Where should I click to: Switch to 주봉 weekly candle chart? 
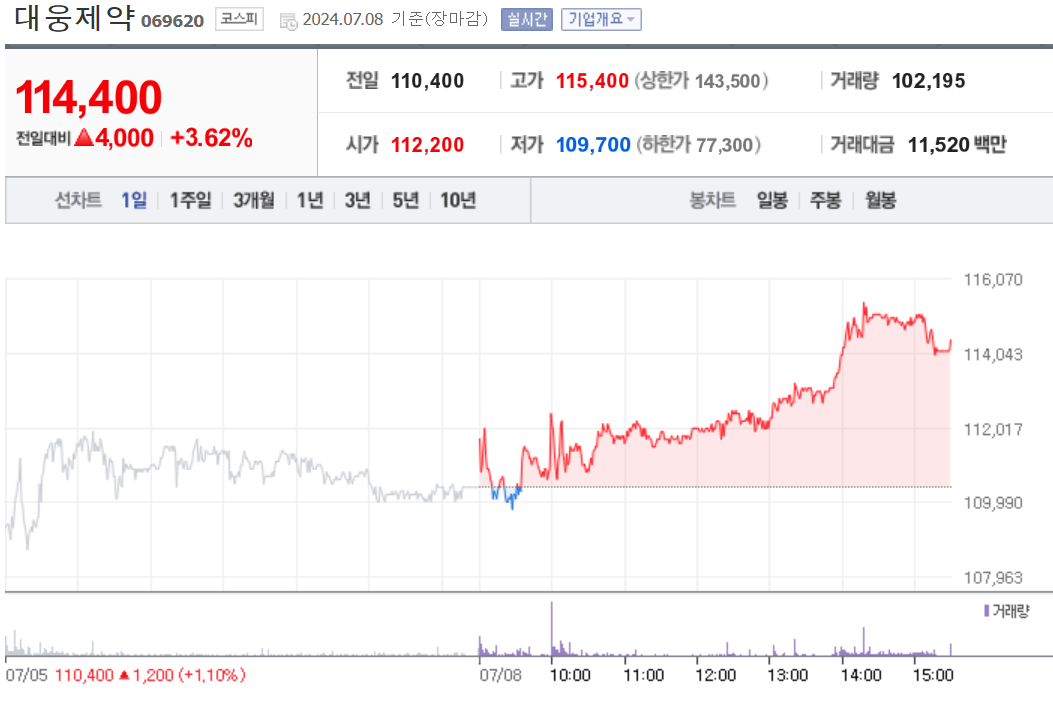coord(828,200)
